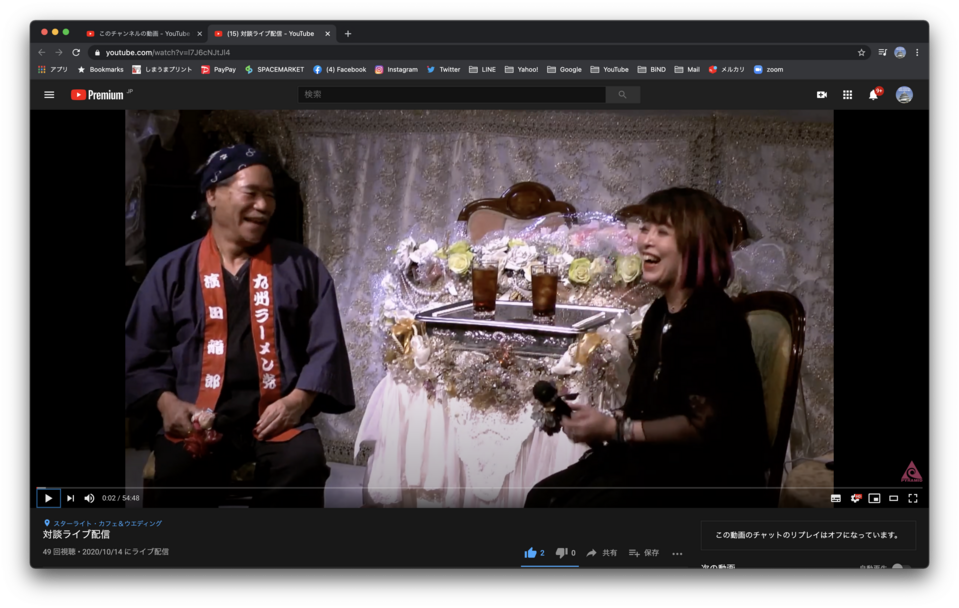Mute the video volume
The width and height of the screenshot is (959, 608).
tap(89, 498)
